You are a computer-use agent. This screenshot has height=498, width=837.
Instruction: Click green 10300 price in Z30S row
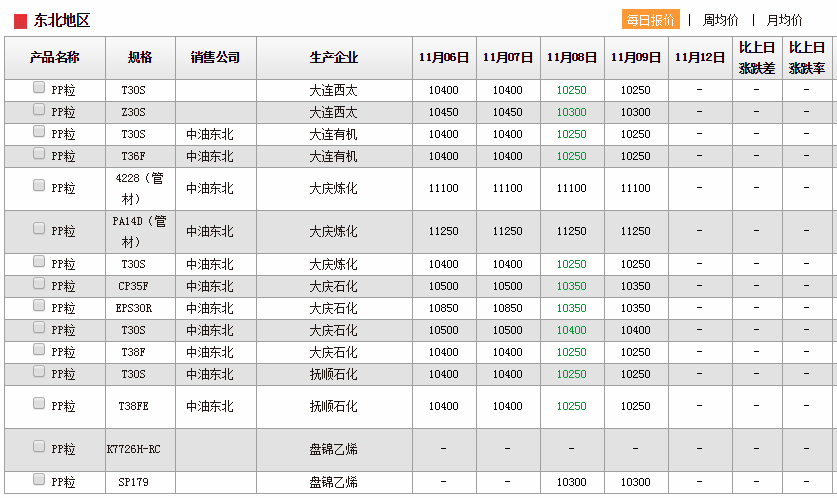[x=572, y=112]
